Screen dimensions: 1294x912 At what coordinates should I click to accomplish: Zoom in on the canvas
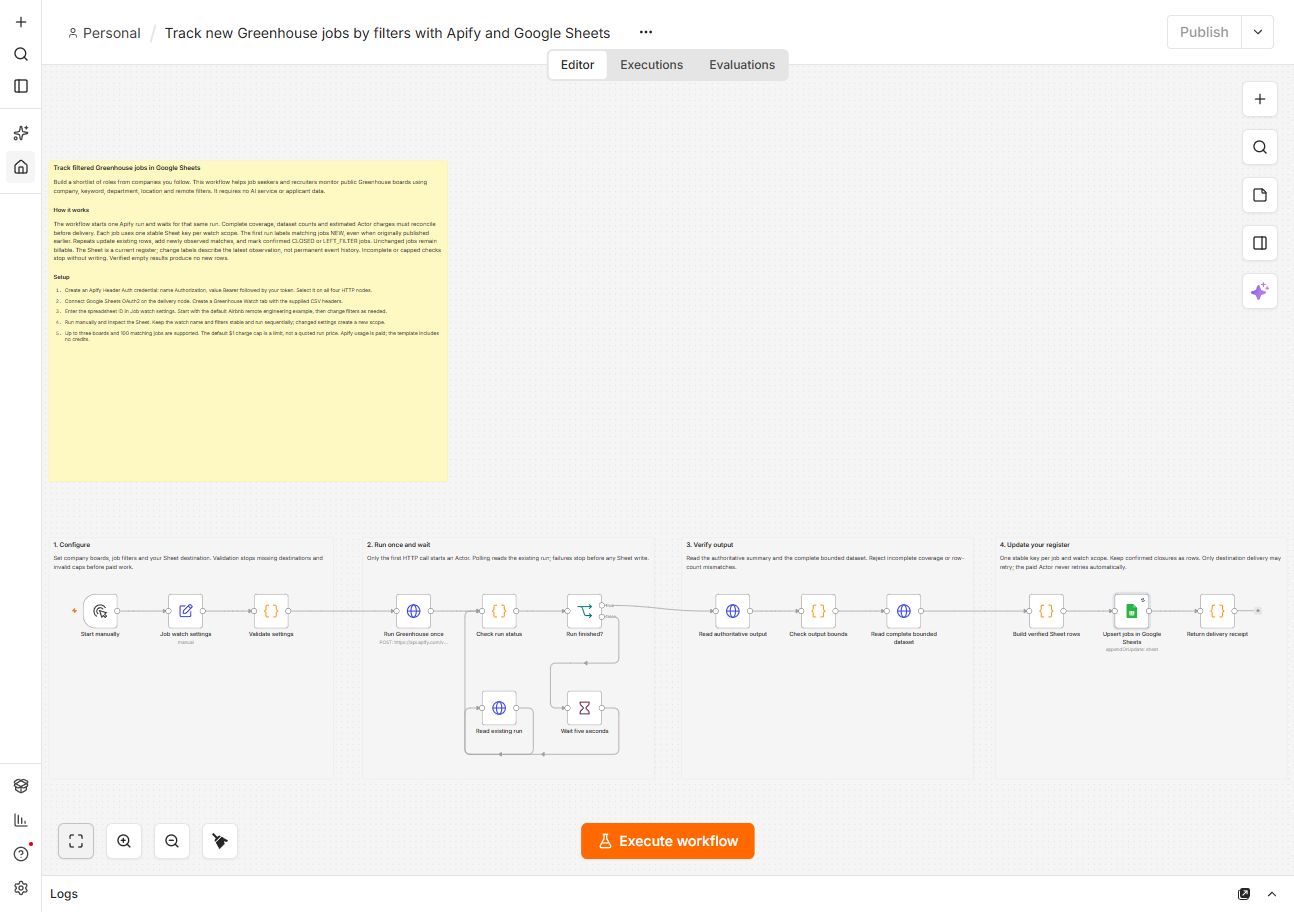124,841
